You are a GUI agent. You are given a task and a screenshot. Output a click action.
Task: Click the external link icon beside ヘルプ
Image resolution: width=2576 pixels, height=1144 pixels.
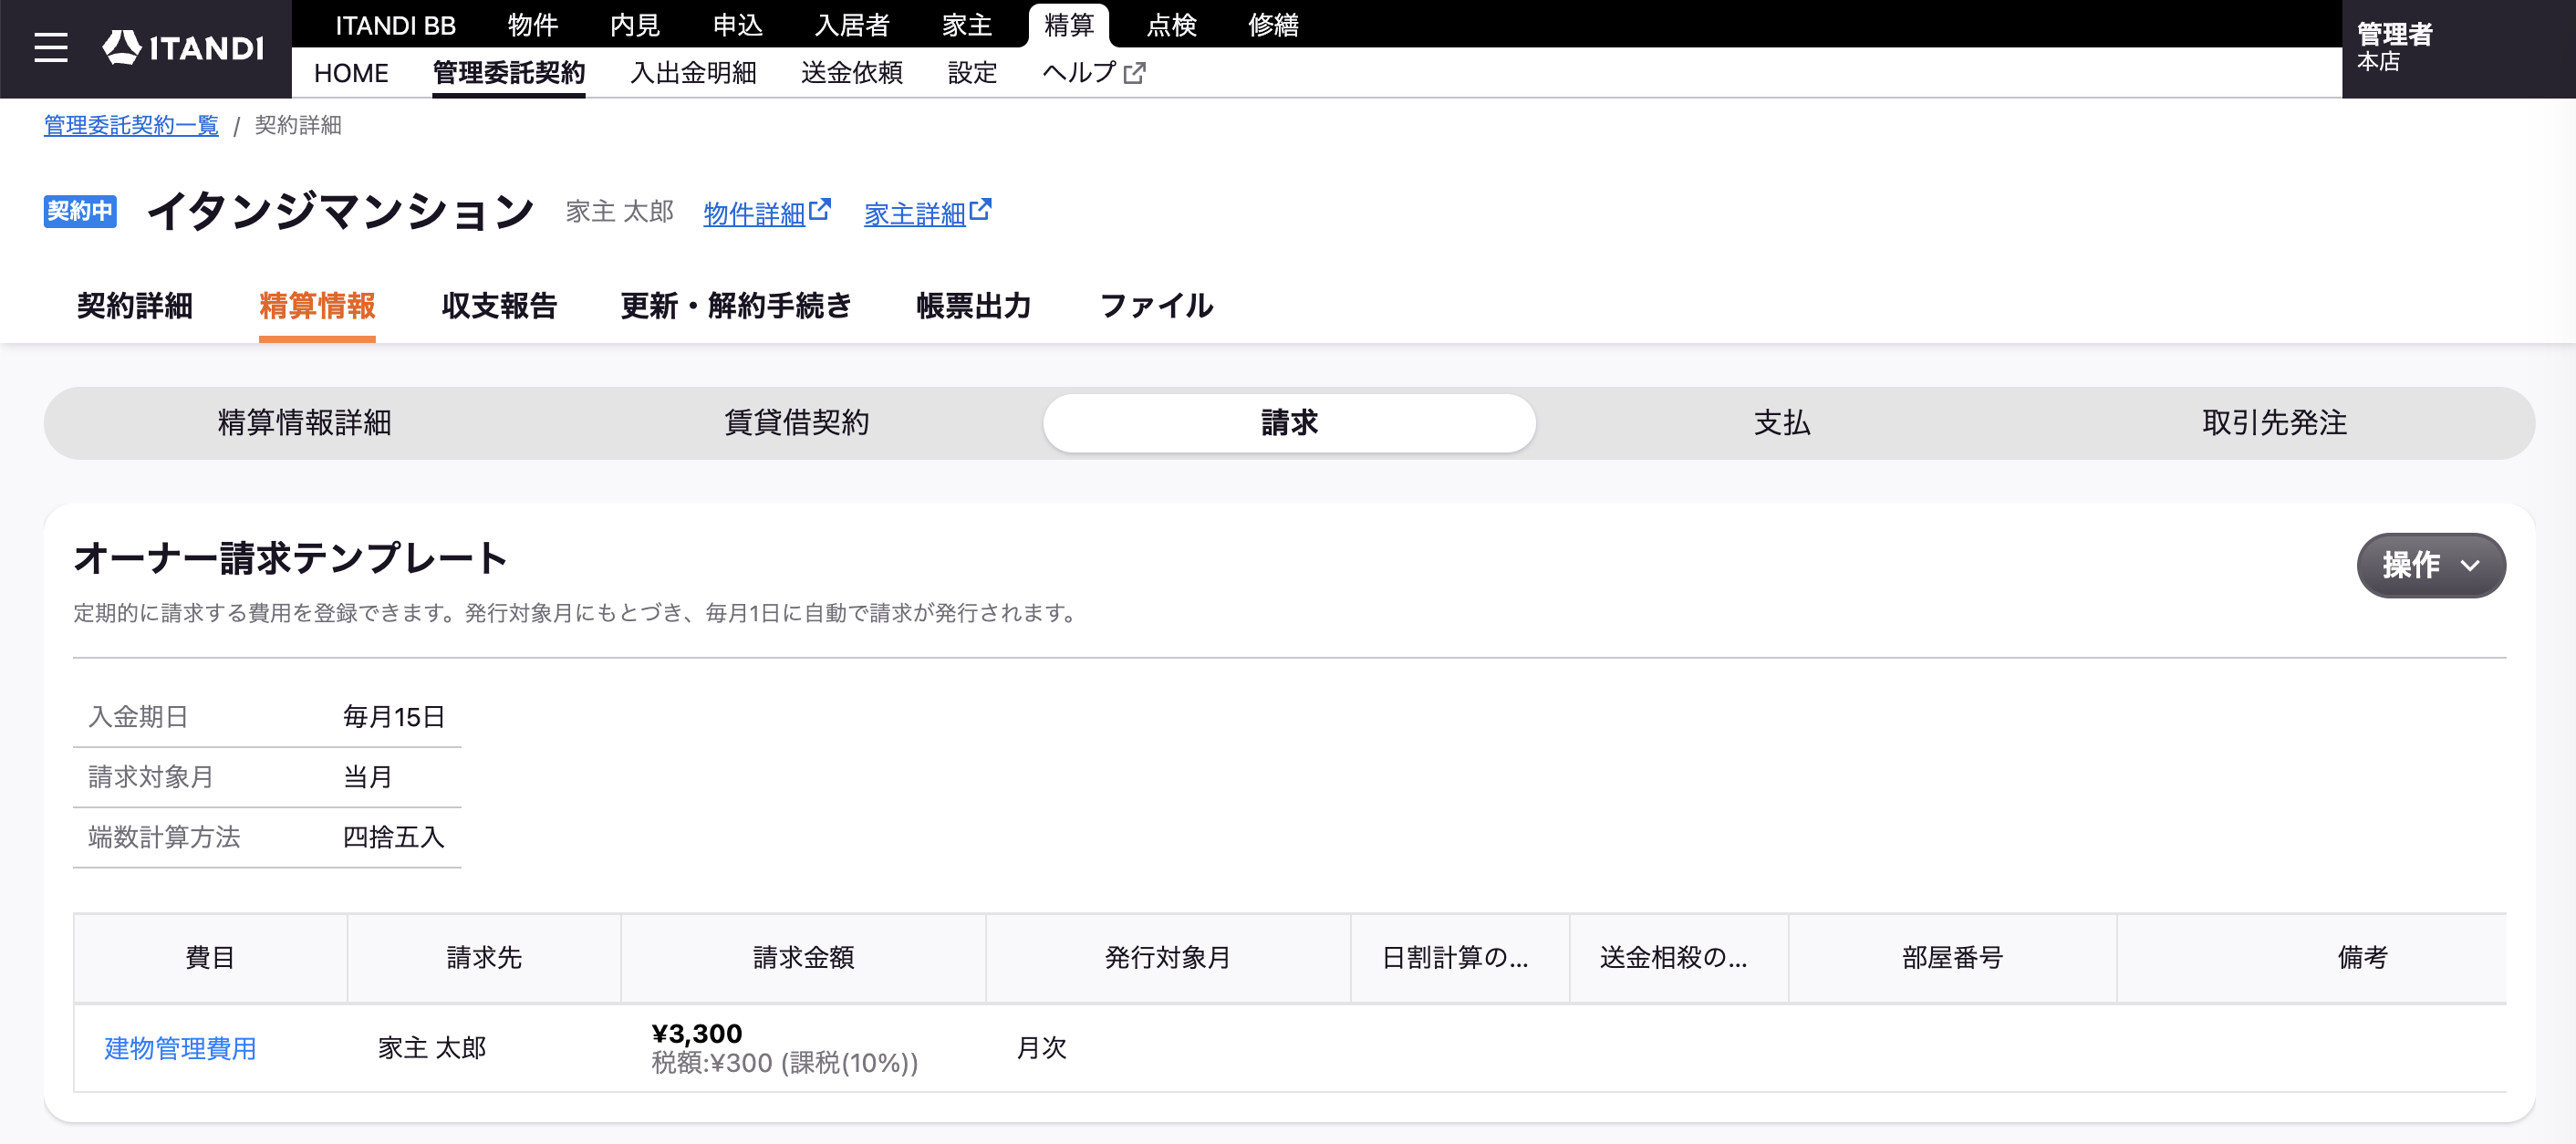1135,73
